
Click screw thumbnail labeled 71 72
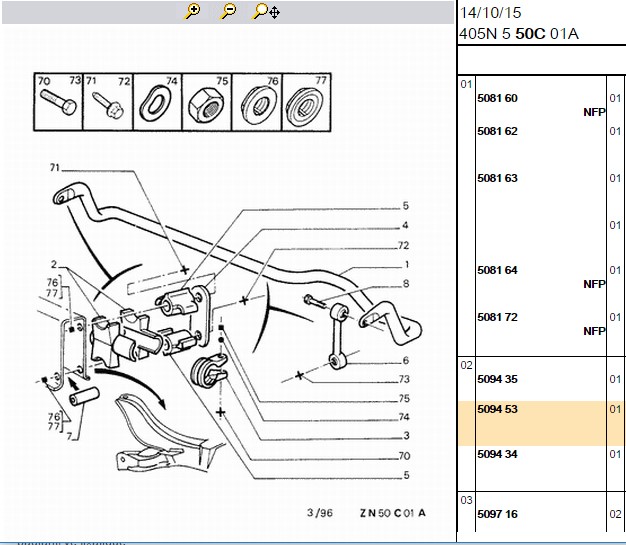point(108,102)
